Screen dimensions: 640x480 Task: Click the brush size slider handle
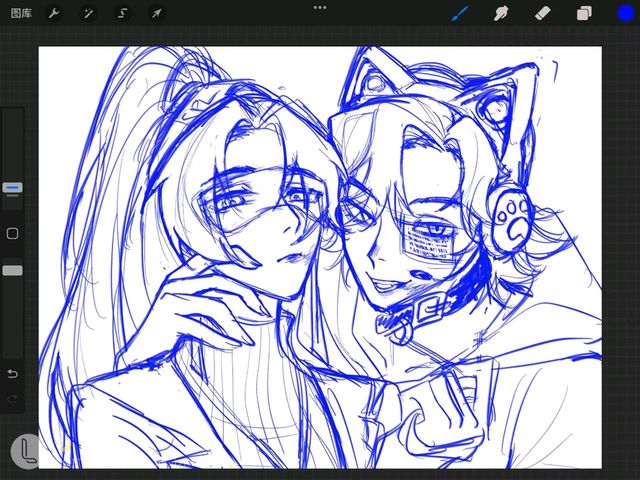(x=13, y=187)
